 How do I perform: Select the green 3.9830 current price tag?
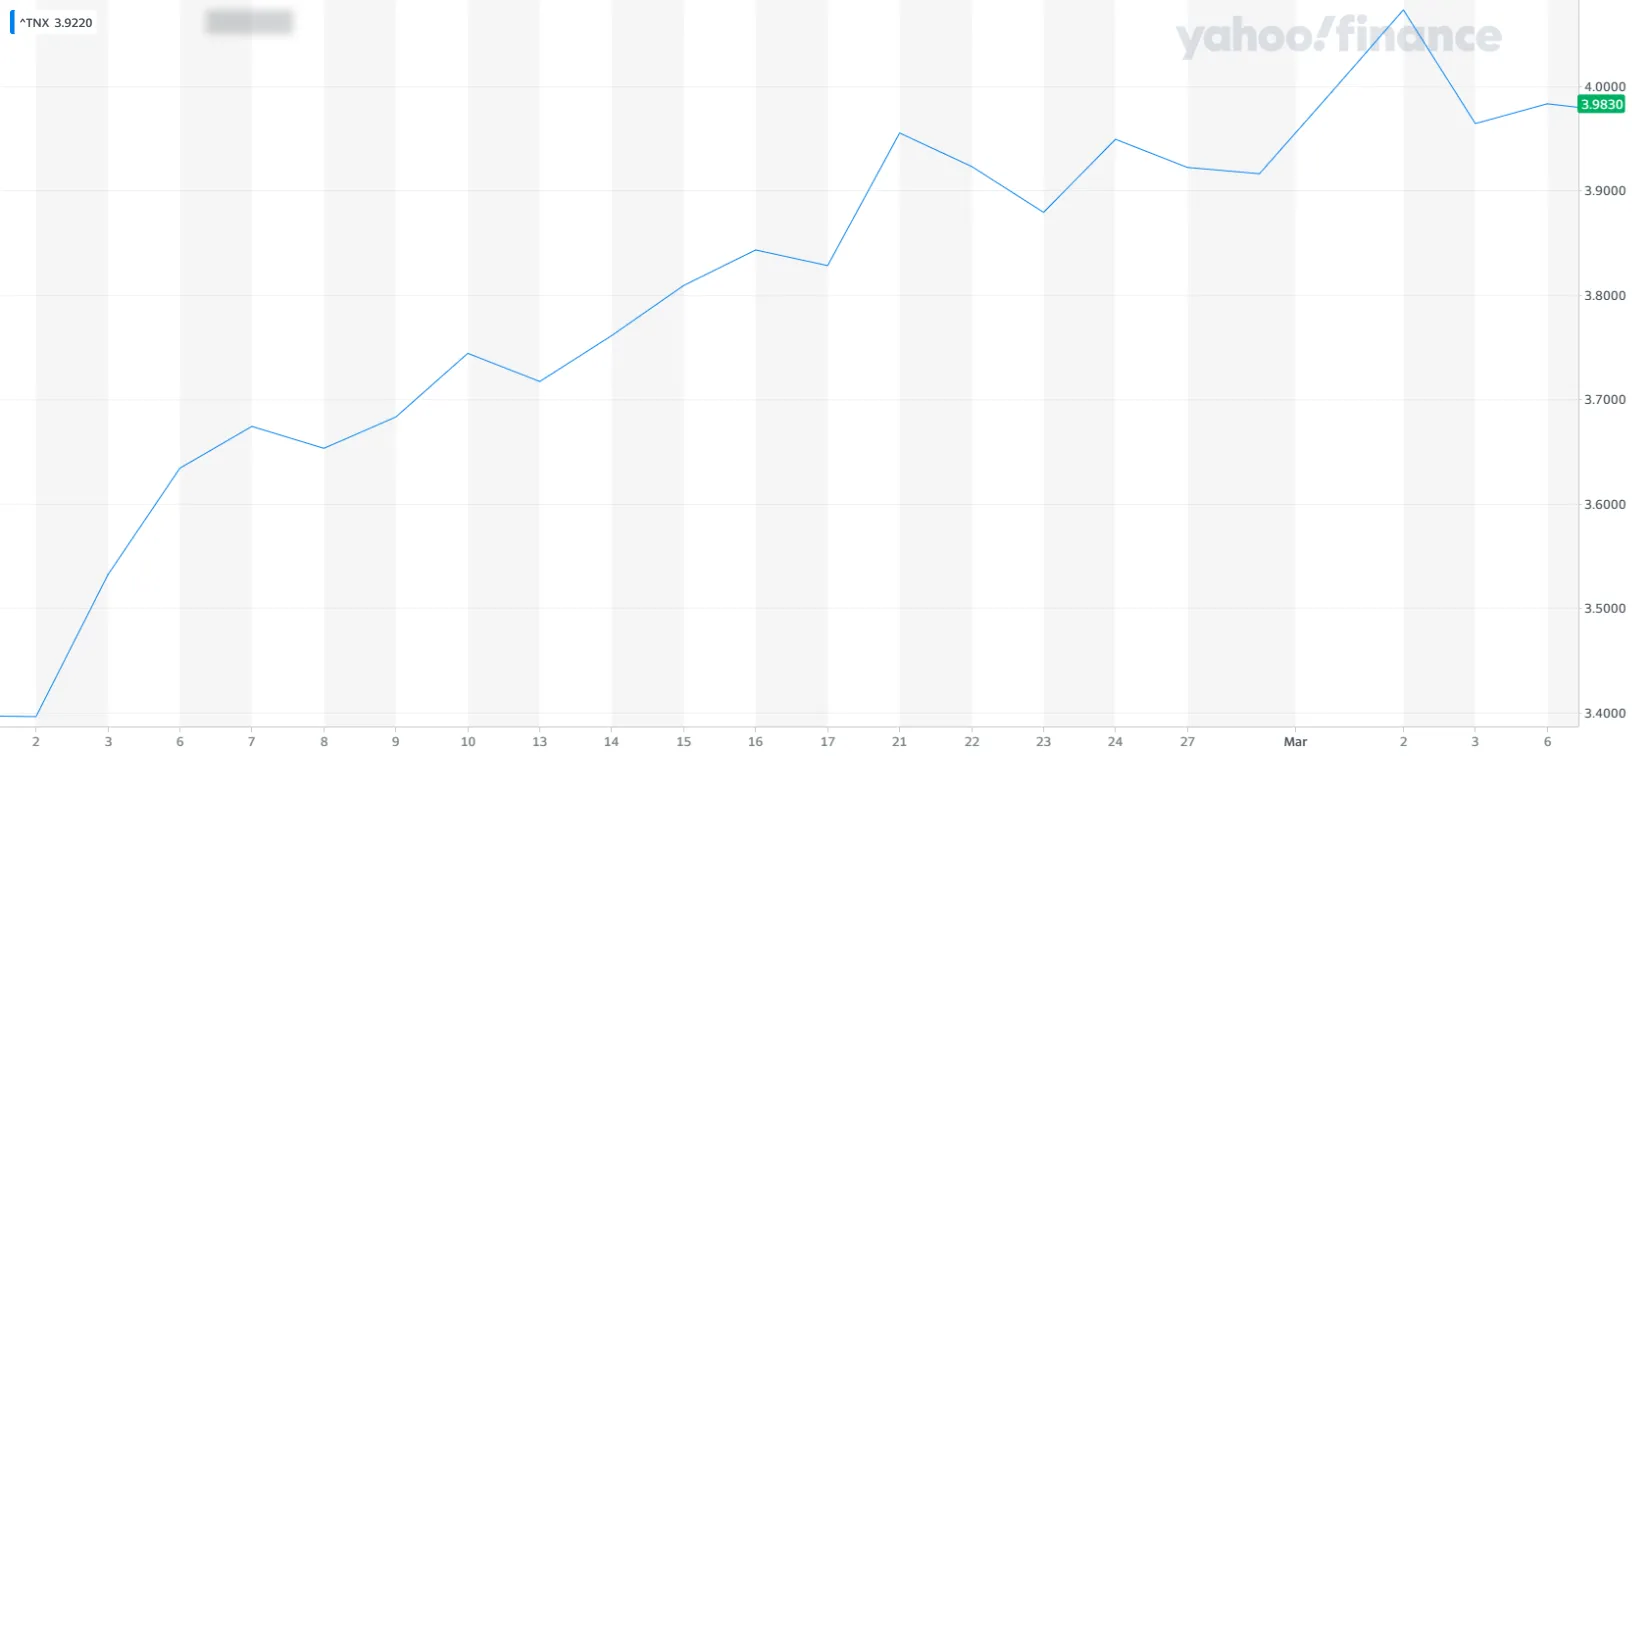click(x=1601, y=104)
